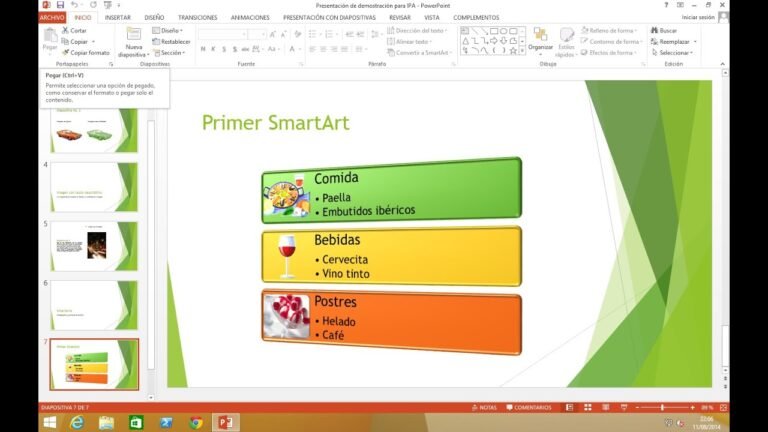Click Iniciar sesión link
The width and height of the screenshot is (768, 432).
coord(698,17)
